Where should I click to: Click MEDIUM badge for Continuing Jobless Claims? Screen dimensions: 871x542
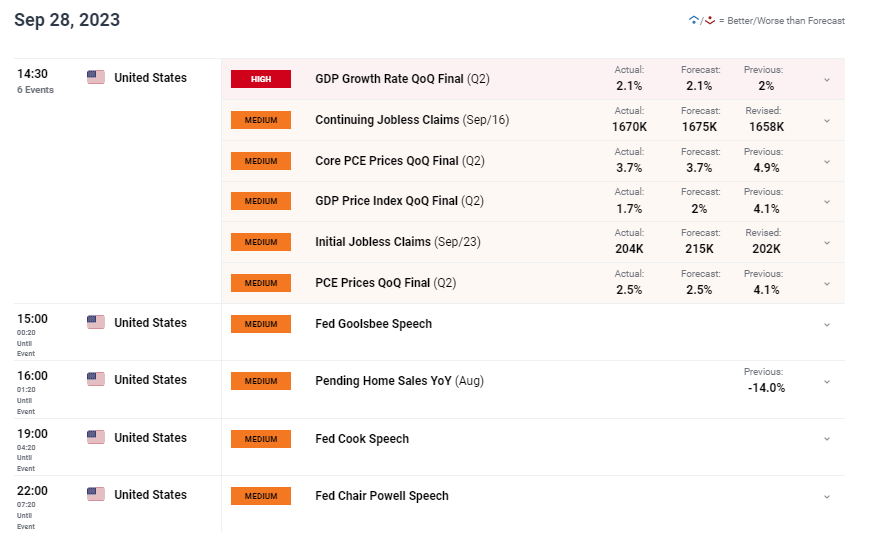point(261,120)
